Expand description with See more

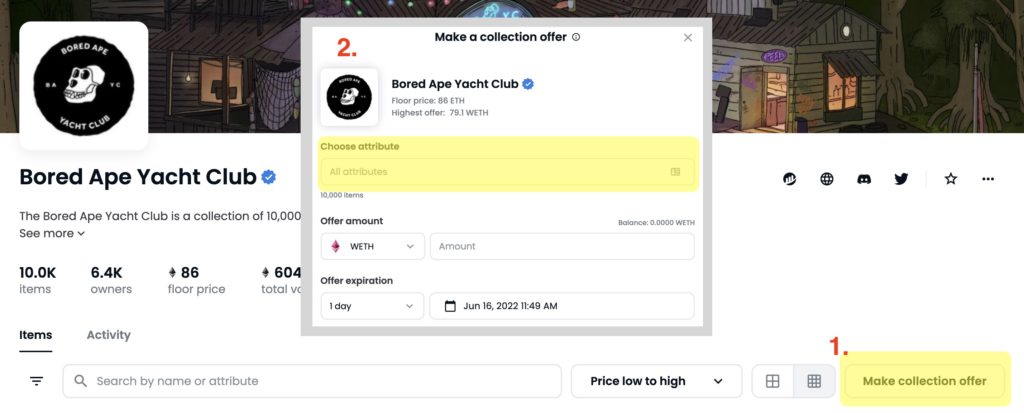click(x=52, y=233)
